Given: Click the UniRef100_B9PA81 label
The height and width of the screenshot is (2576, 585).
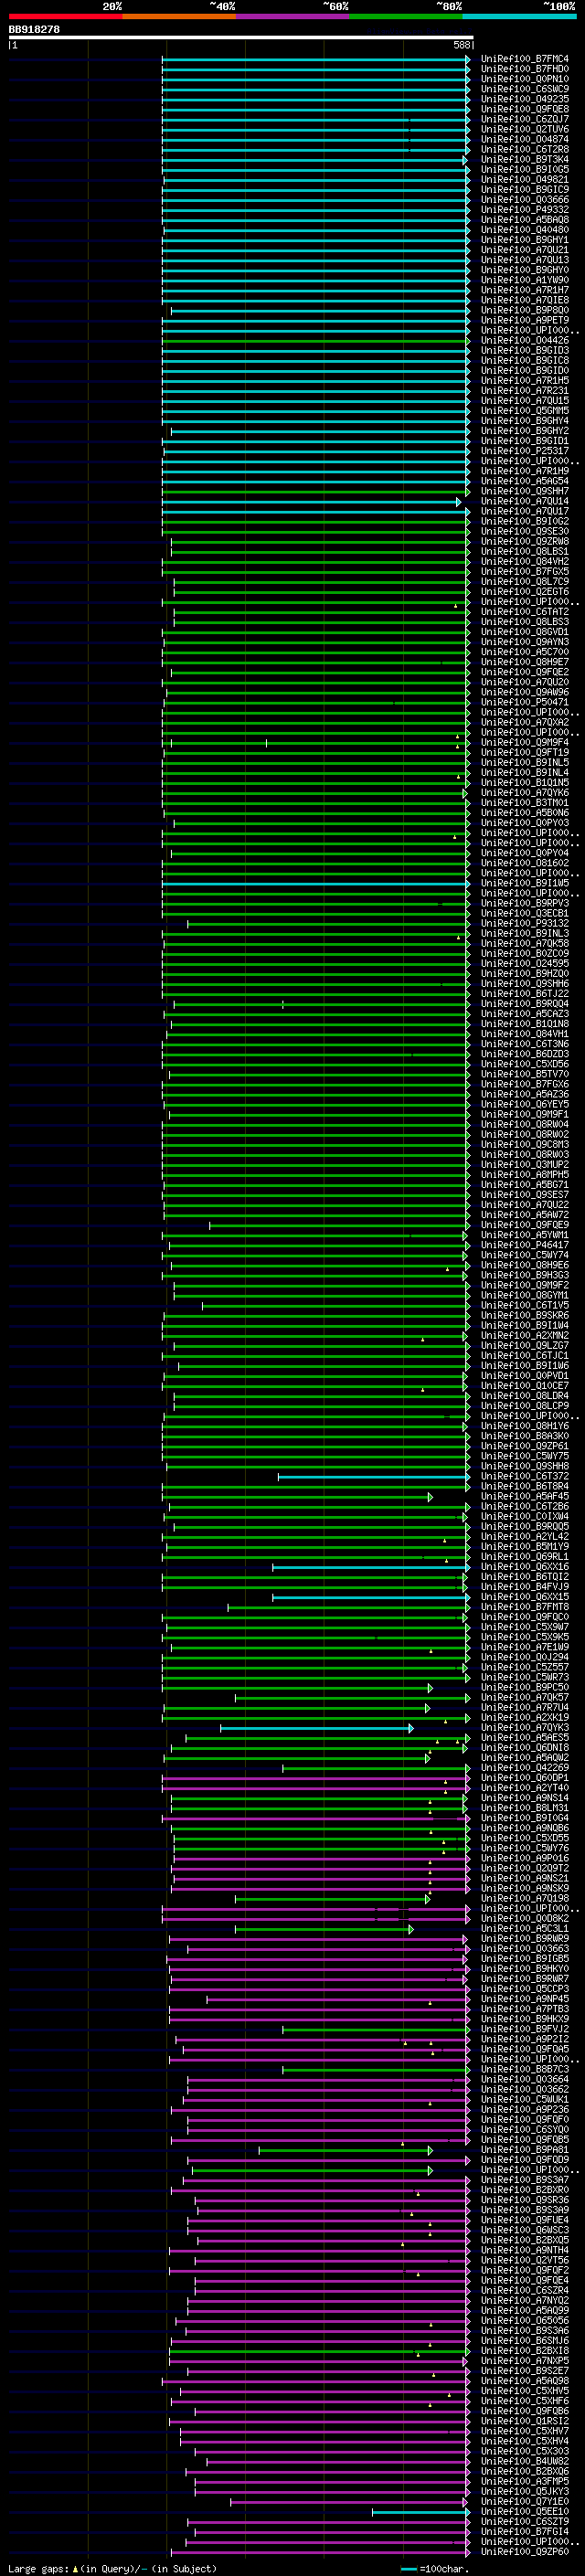Looking at the screenshot, I should tap(525, 2150).
